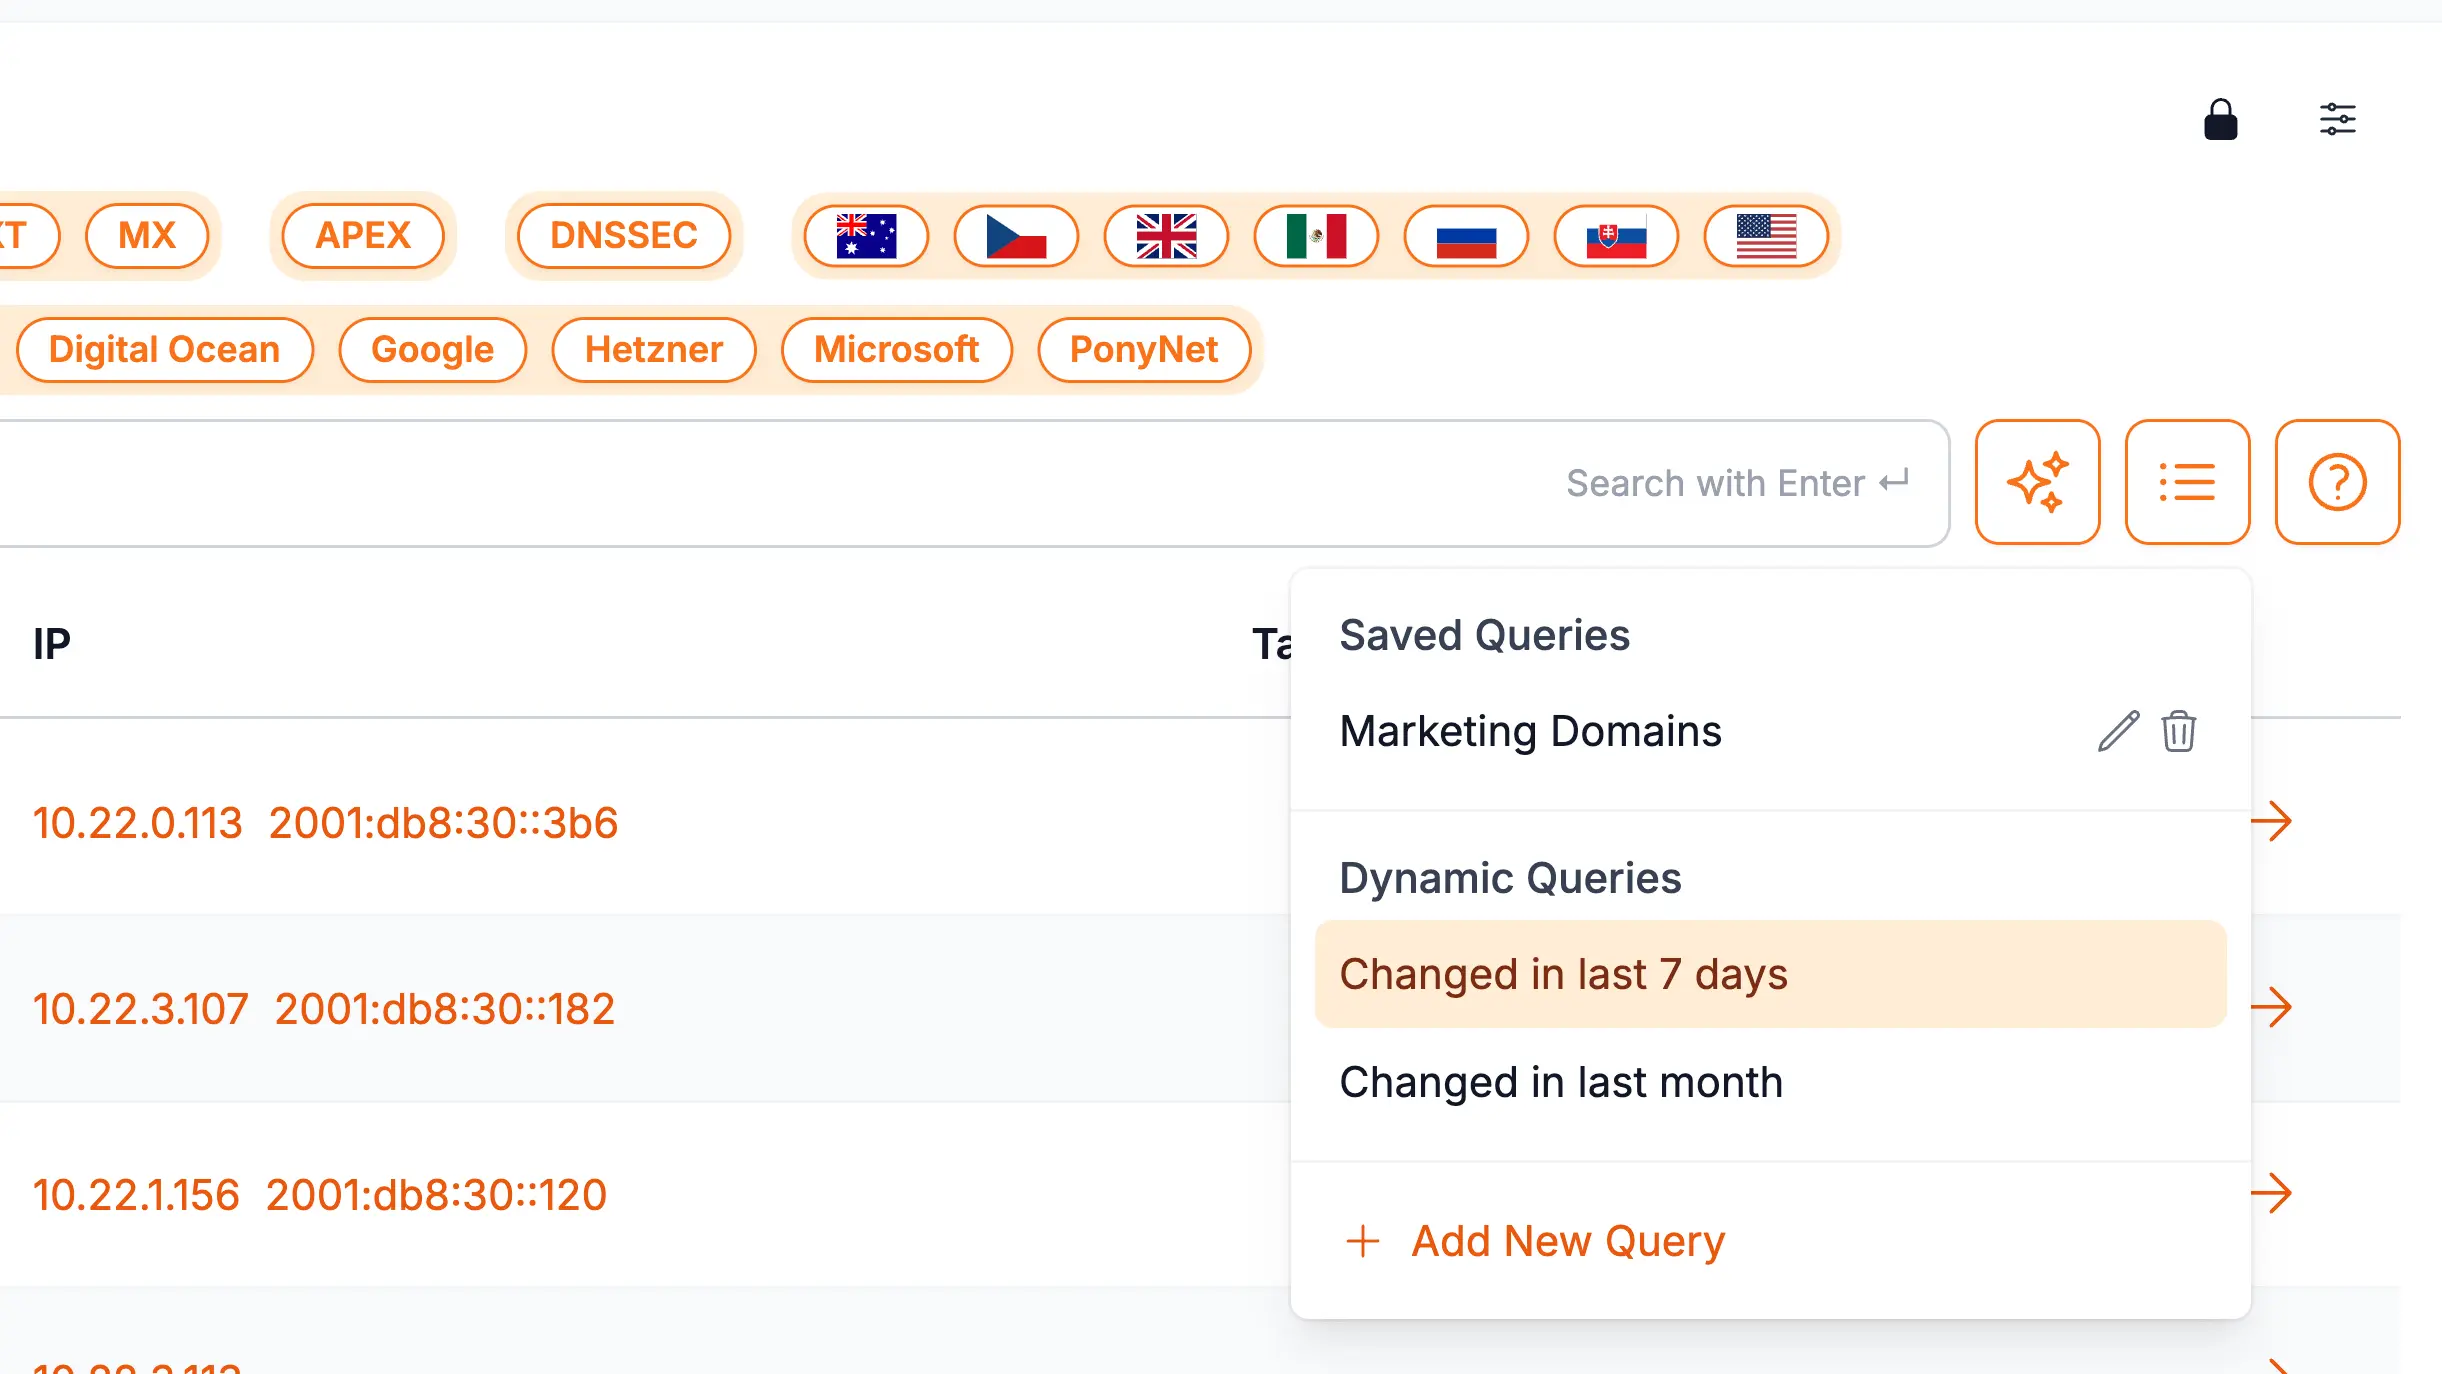This screenshot has width=2442, height=1374.
Task: Open row arrow for 10.22.0.113
Action: [2271, 821]
